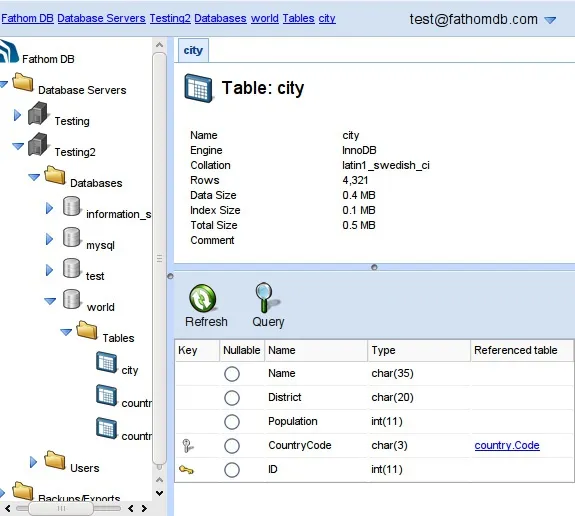Click the InnoDB engine value

359,150
